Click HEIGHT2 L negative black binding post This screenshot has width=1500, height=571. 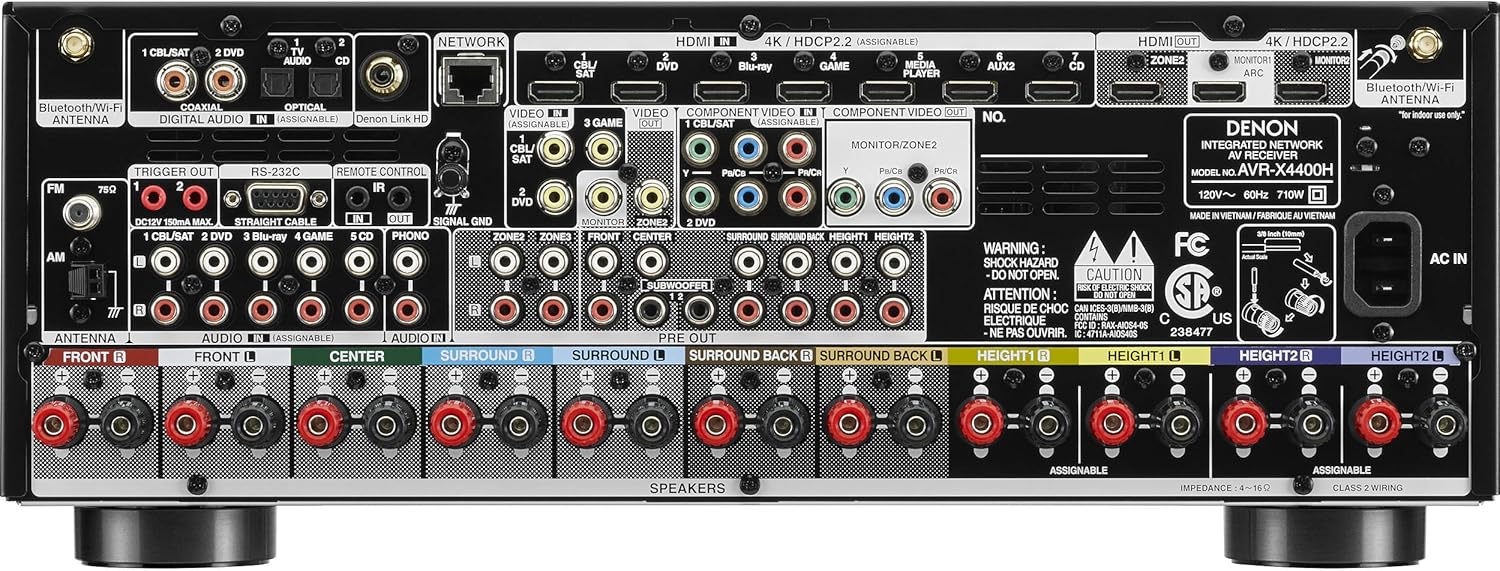1441,422
